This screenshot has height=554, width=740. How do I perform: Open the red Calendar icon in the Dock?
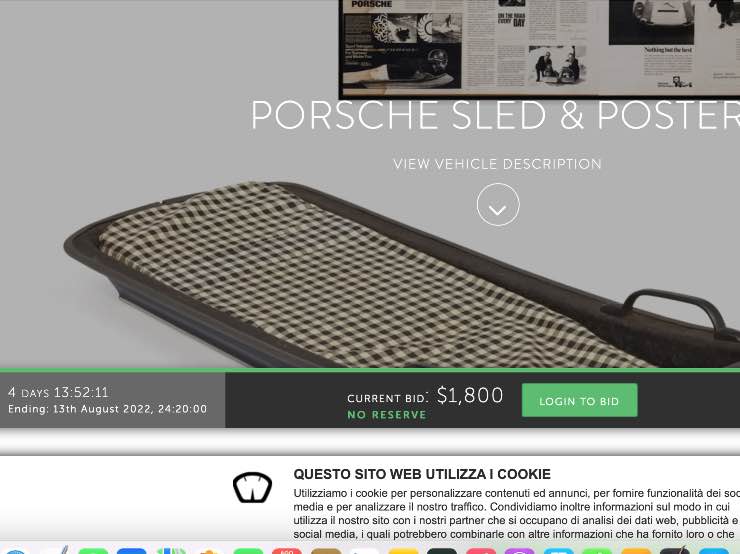coord(286,550)
